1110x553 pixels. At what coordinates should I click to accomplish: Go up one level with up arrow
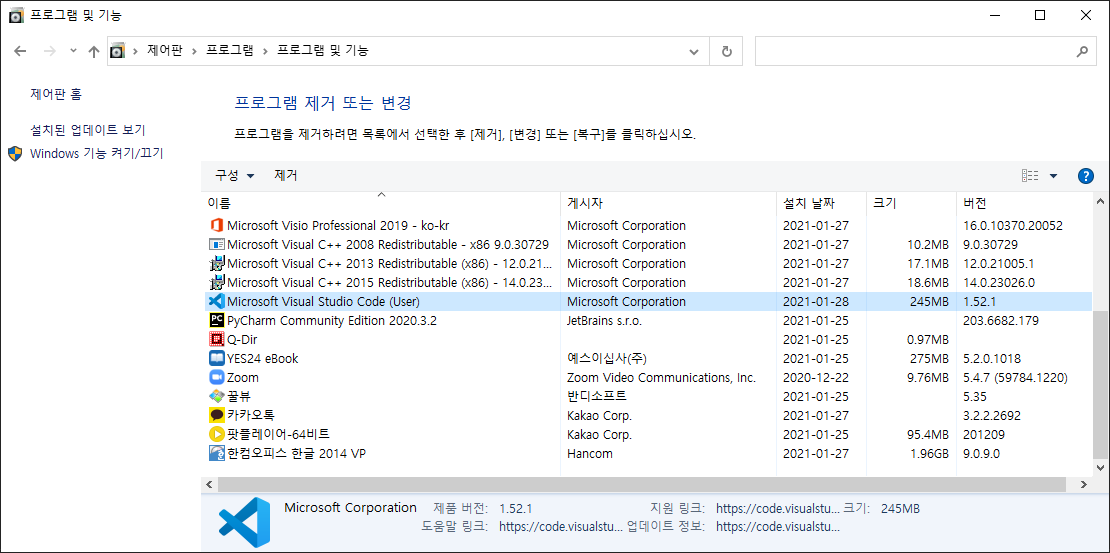coord(93,51)
